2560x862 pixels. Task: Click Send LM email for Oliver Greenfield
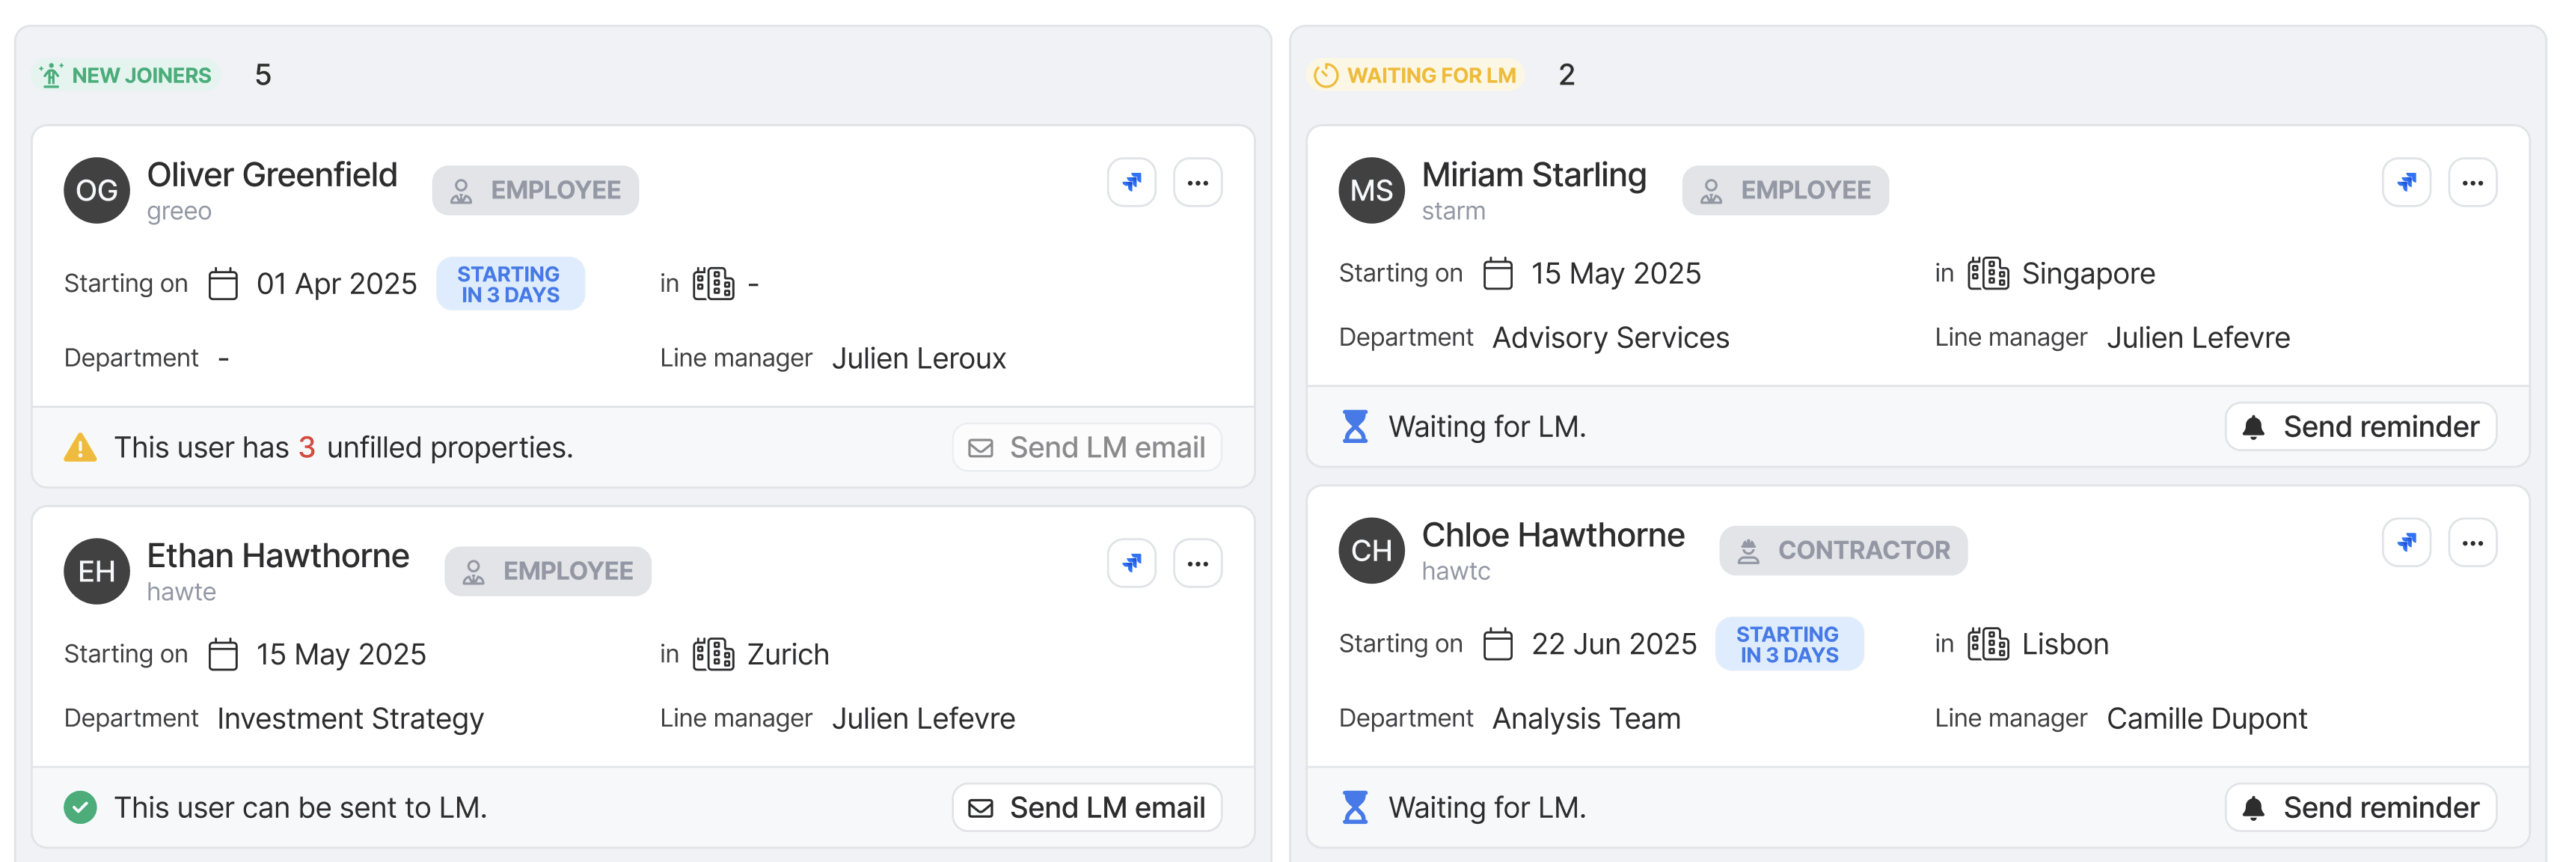pyautogui.click(x=1086, y=447)
